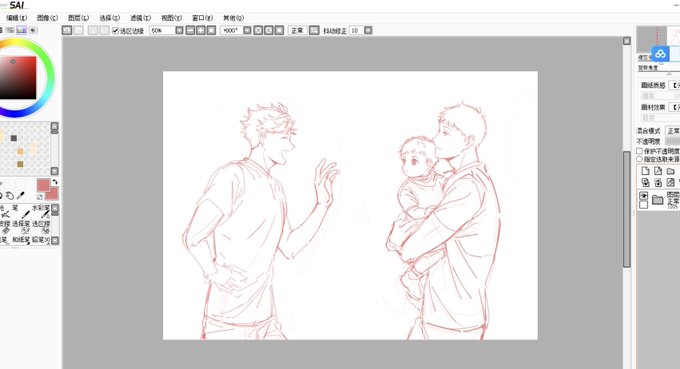Open the 抖动修正 stabilizer dropdown arrow
The height and width of the screenshot is (369, 680).
point(368,30)
